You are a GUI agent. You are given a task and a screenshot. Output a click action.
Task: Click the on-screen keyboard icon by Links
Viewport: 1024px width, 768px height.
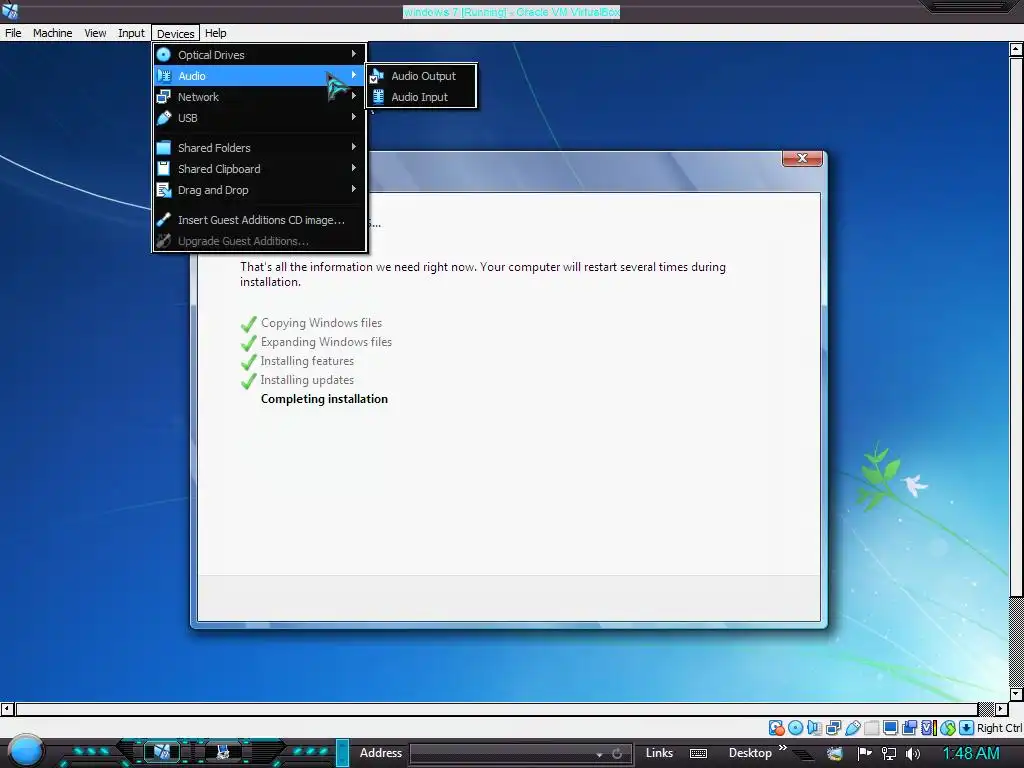(x=698, y=753)
